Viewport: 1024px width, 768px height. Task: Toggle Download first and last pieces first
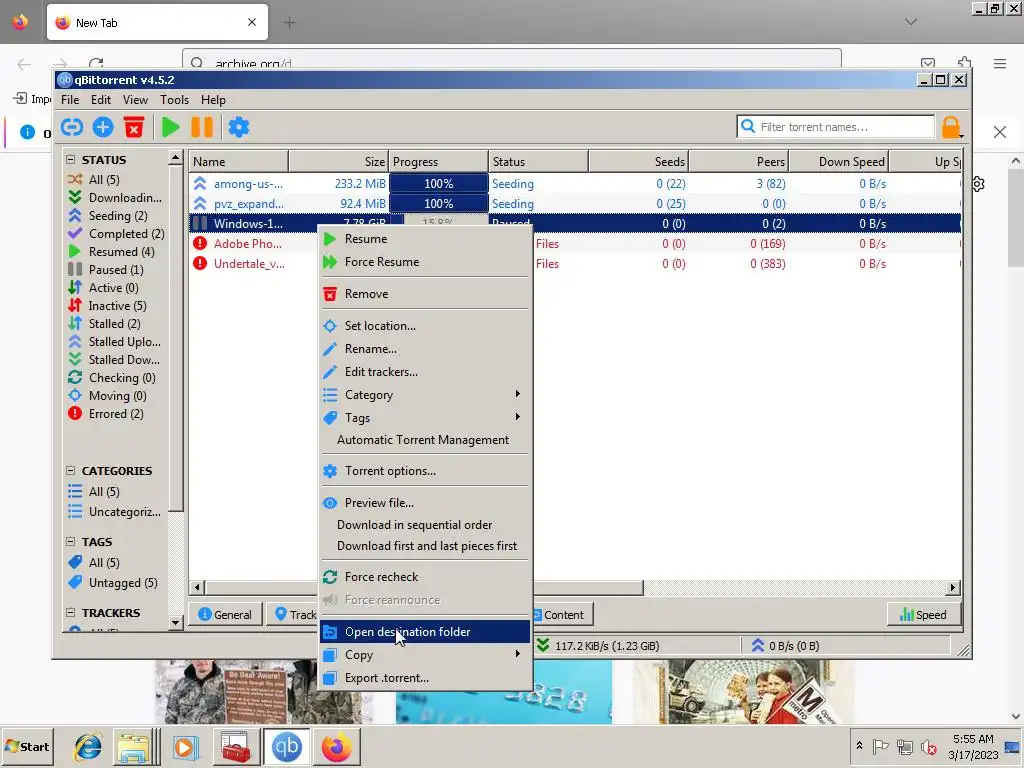click(x=425, y=545)
